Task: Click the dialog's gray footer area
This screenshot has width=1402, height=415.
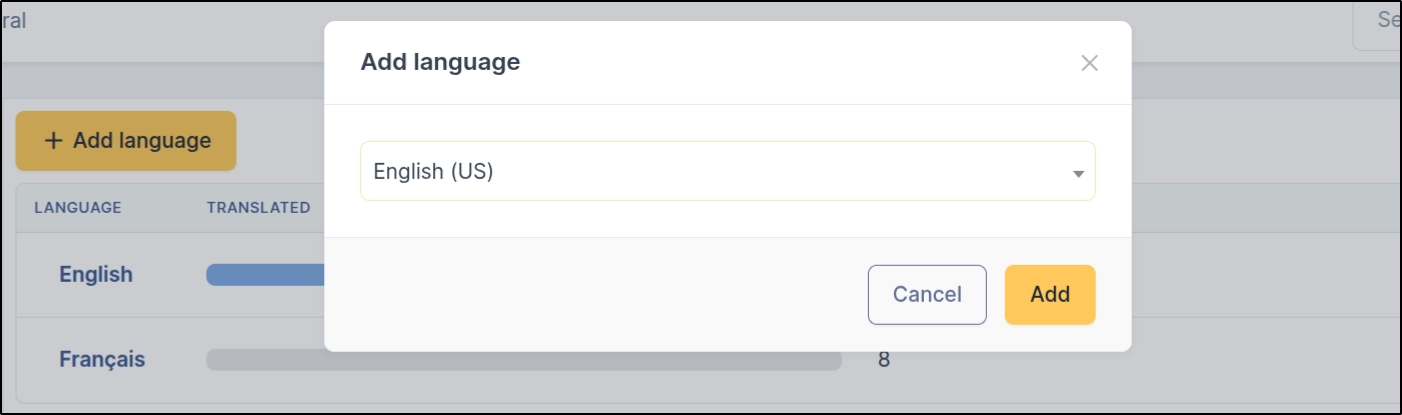Action: (600, 294)
